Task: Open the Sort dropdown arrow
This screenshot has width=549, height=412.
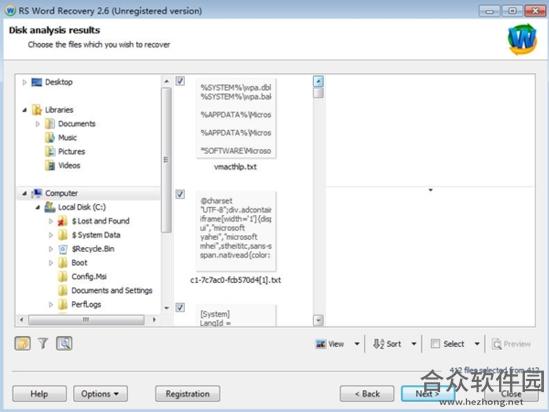Action: (x=414, y=344)
